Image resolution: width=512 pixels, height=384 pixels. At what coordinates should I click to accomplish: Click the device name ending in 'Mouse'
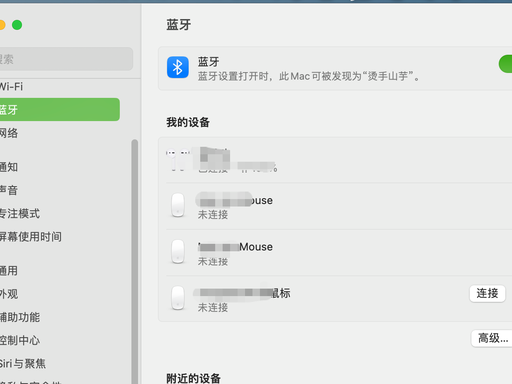tap(235, 247)
